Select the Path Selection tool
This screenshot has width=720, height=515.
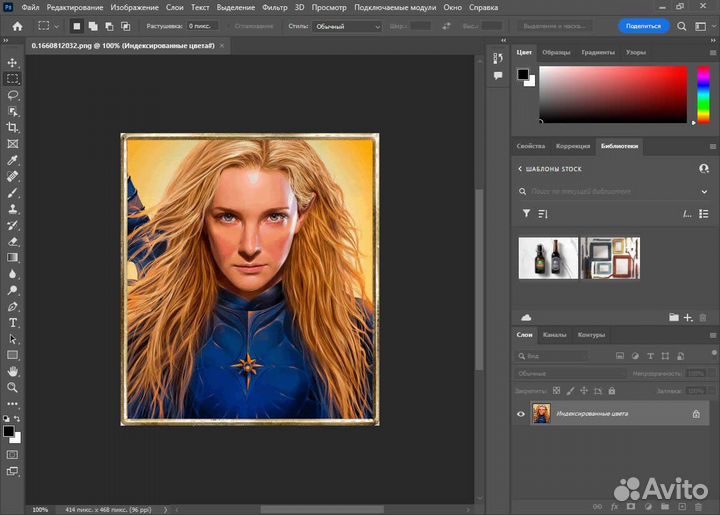[x=12, y=339]
